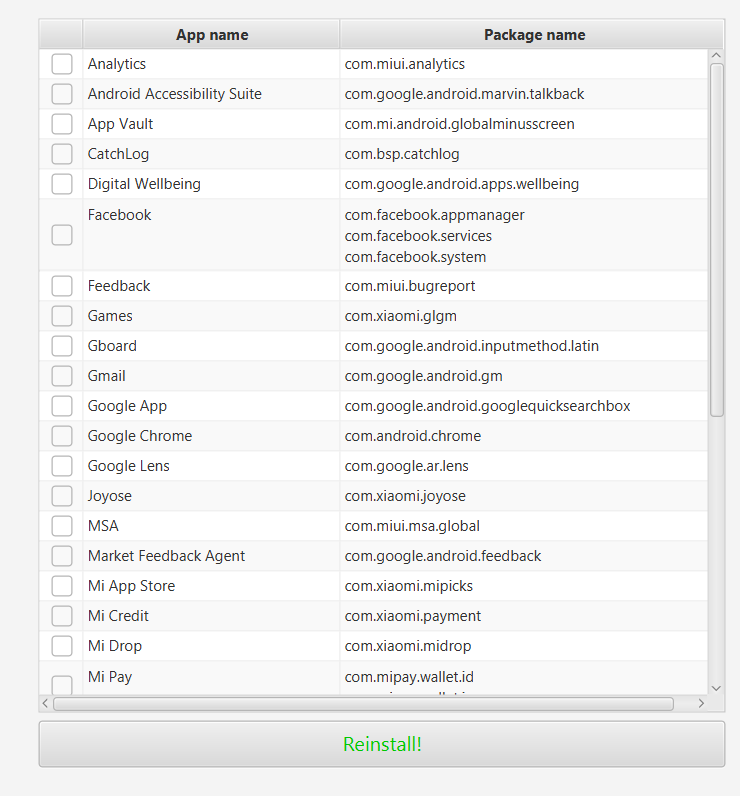Screen dimensions: 740x796
Task: Select the App Vault checkbox
Action: (62, 124)
